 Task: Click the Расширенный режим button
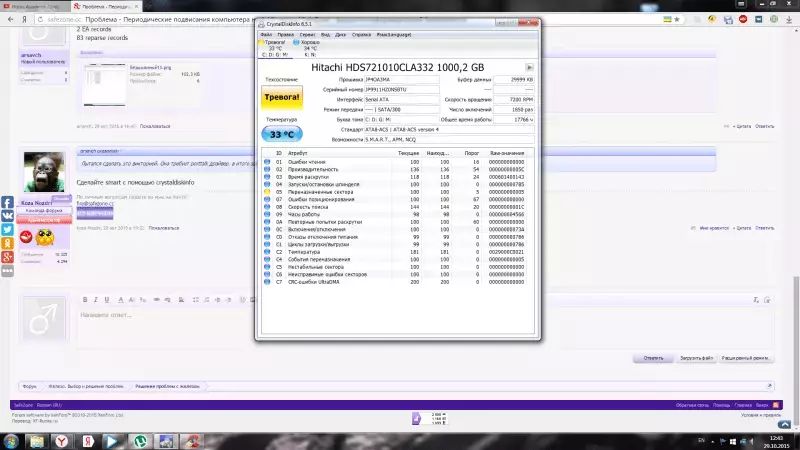pos(745,358)
